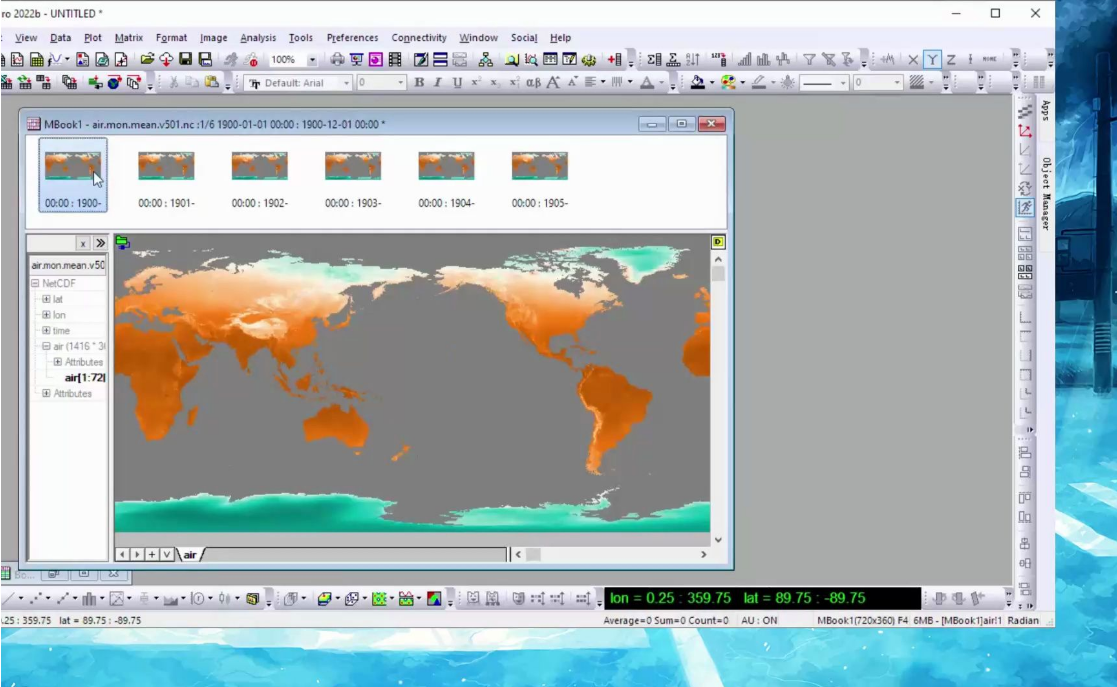The height and width of the screenshot is (687, 1117).
Task: Open the Analysis menu
Action: pos(258,38)
